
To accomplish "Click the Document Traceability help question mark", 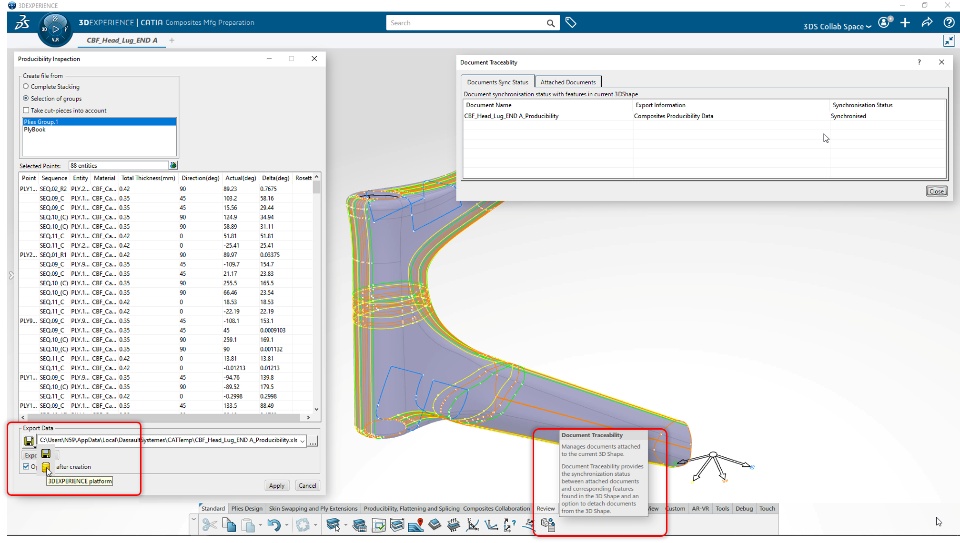I will 919,62.
